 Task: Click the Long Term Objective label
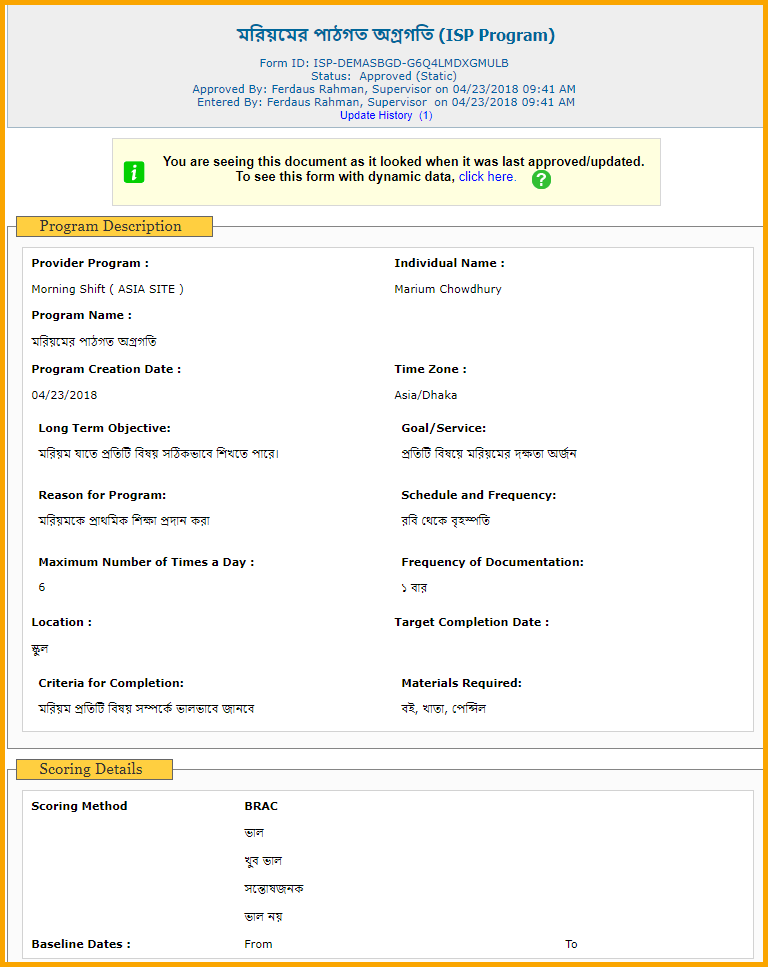pos(104,428)
